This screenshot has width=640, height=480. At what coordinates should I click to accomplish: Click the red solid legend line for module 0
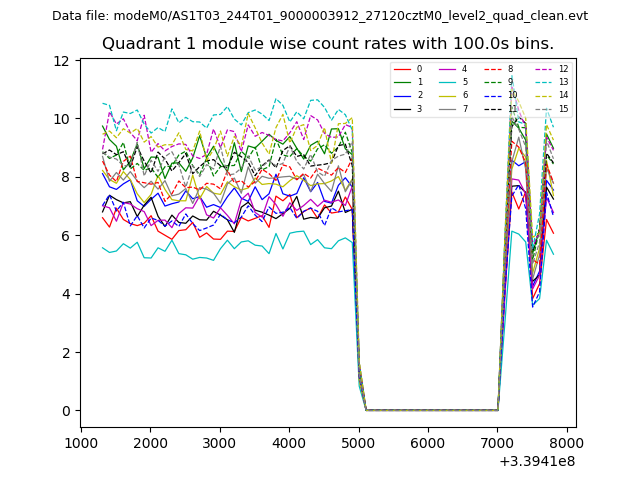pyautogui.click(x=402, y=69)
